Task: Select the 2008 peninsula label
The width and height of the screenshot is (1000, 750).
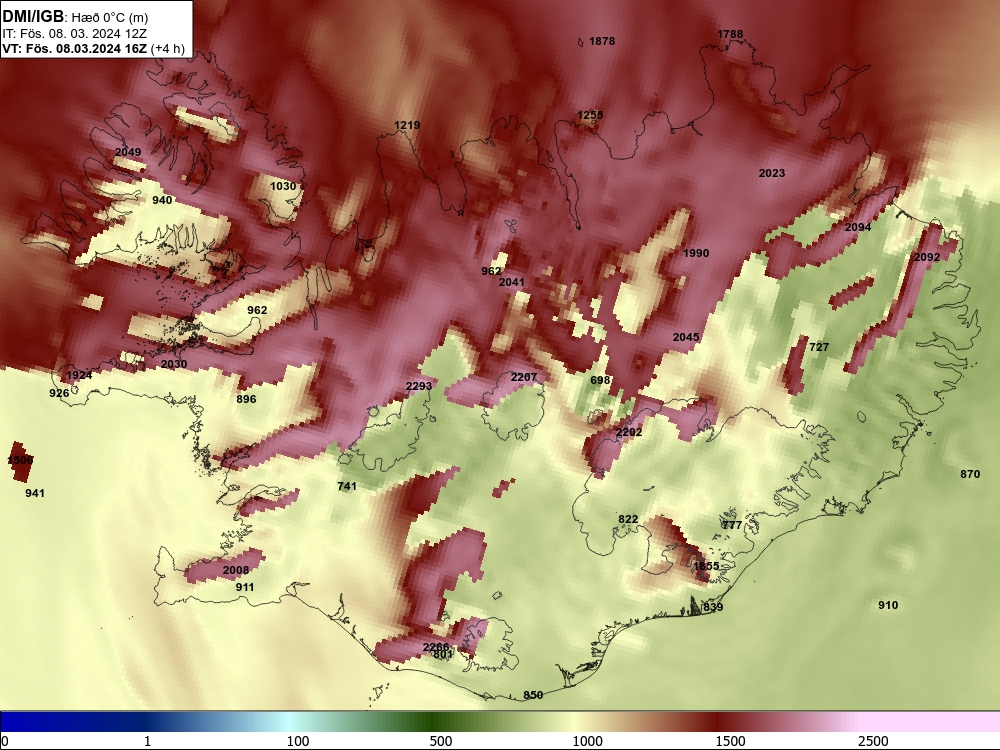Action: click(236, 570)
